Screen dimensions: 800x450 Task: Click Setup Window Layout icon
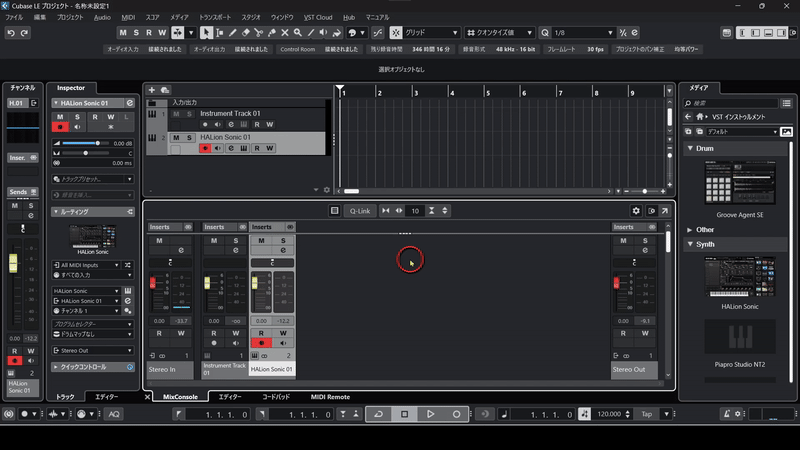(727, 33)
